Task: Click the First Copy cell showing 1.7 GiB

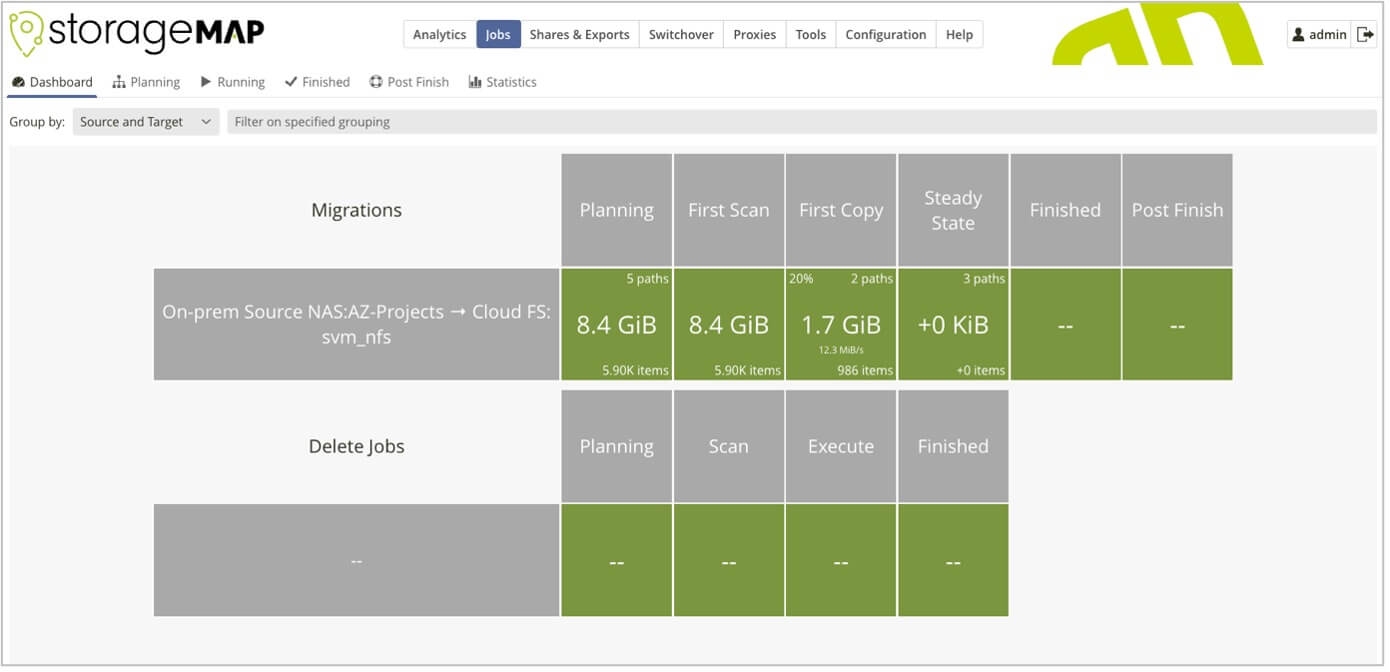Action: click(x=841, y=323)
